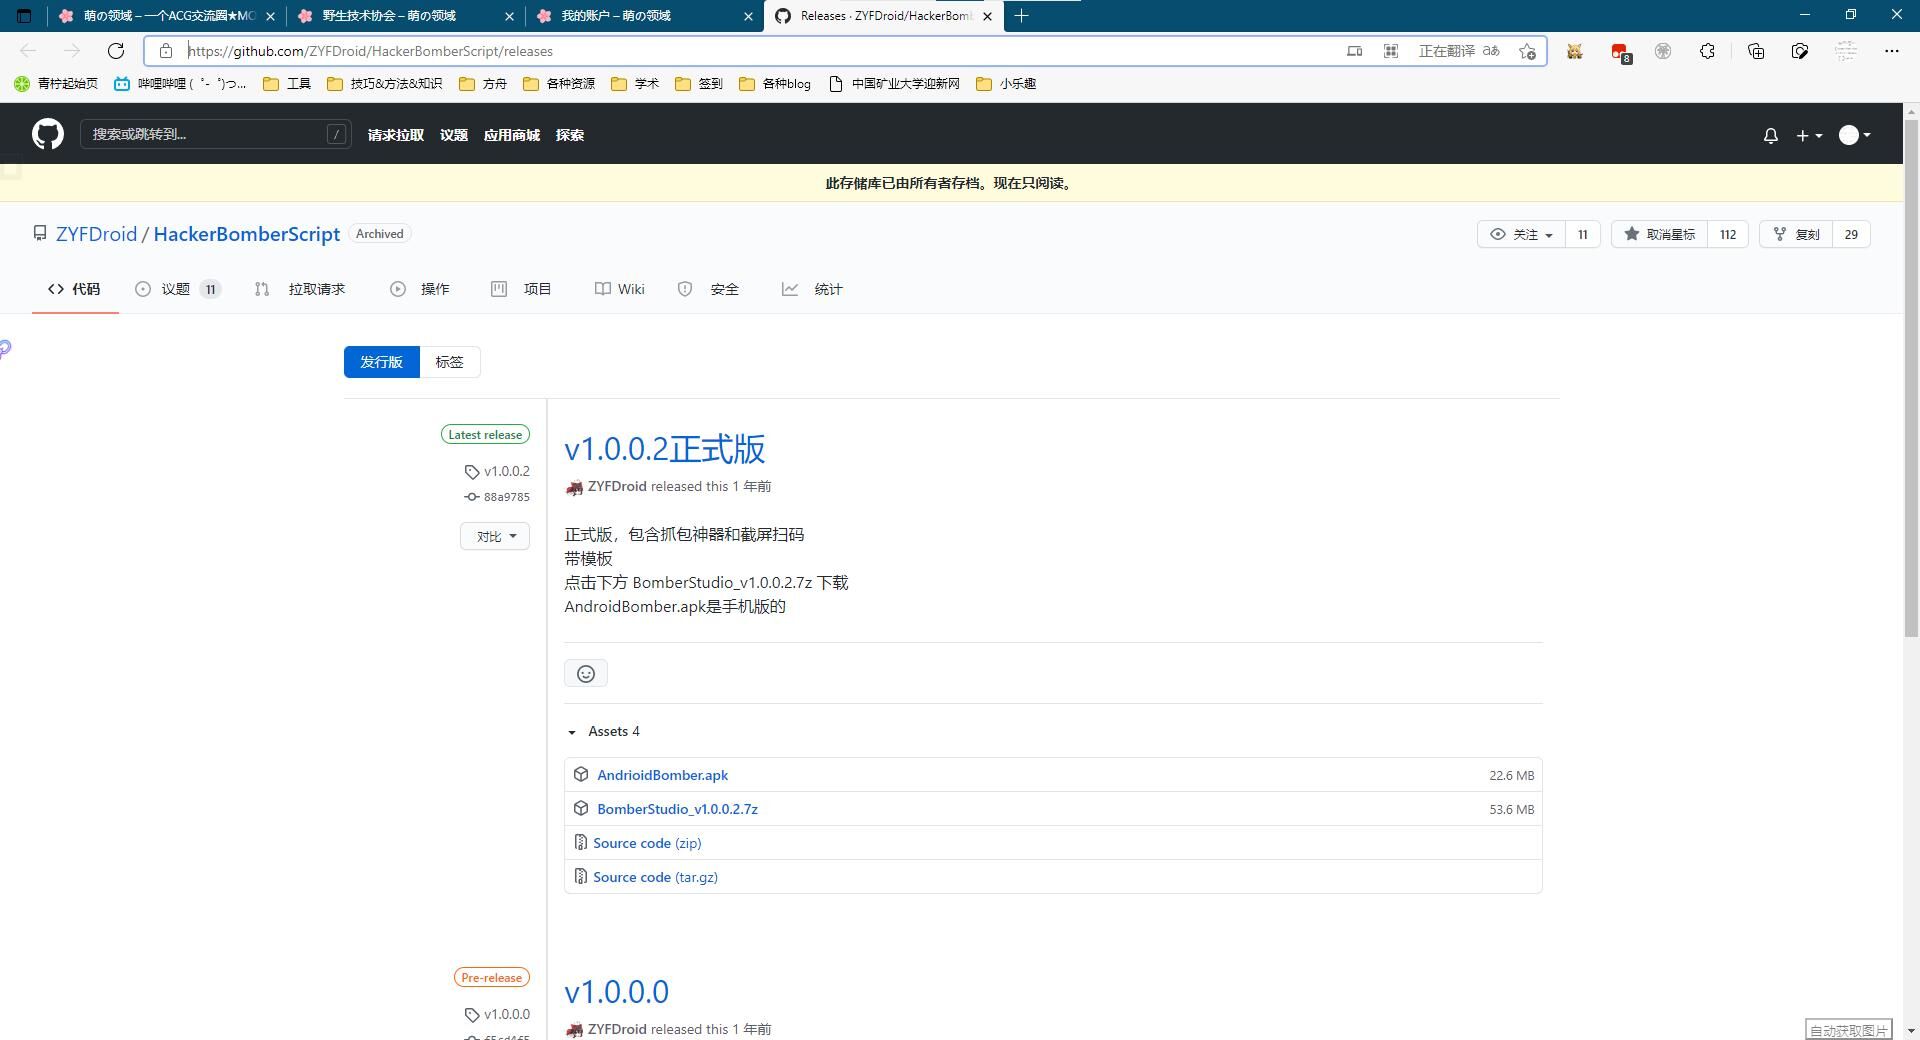This screenshot has width=1920, height=1040.
Task: Click the fox avatar extension icon
Action: (x=1575, y=51)
